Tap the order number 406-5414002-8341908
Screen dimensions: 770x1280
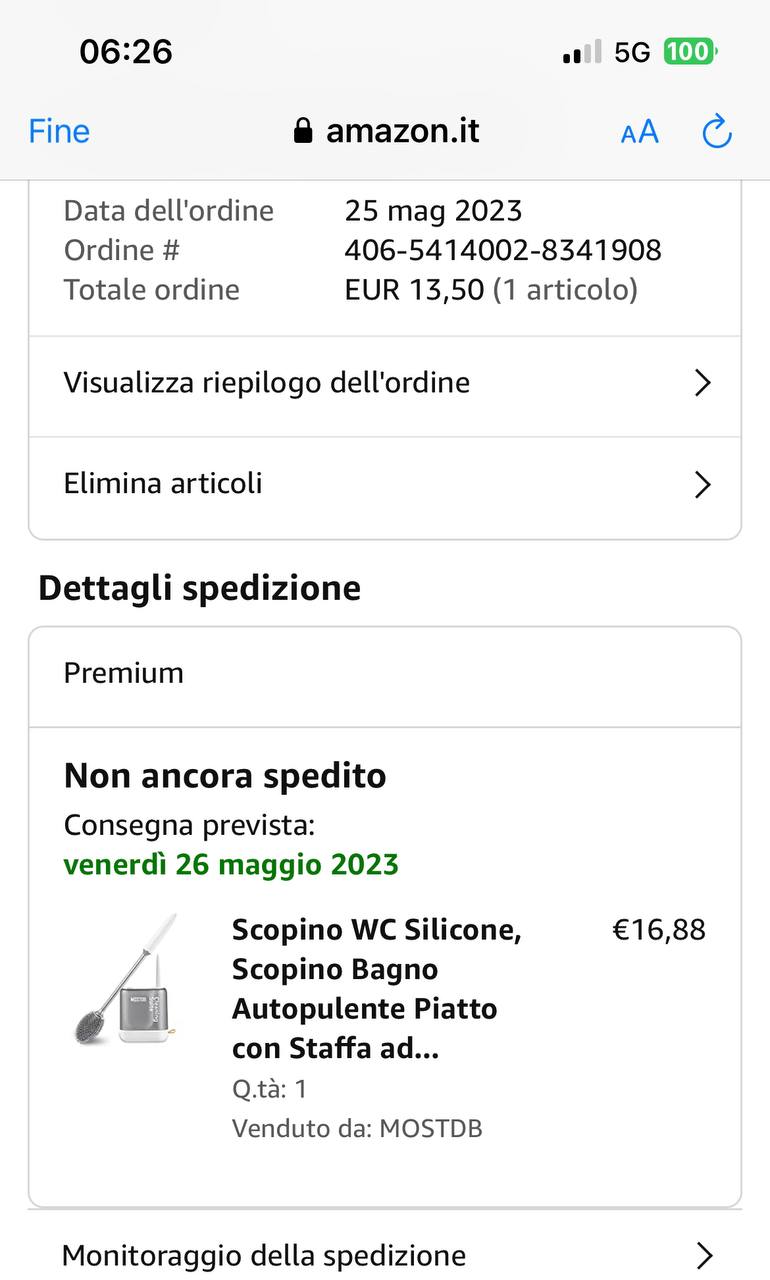click(x=503, y=250)
